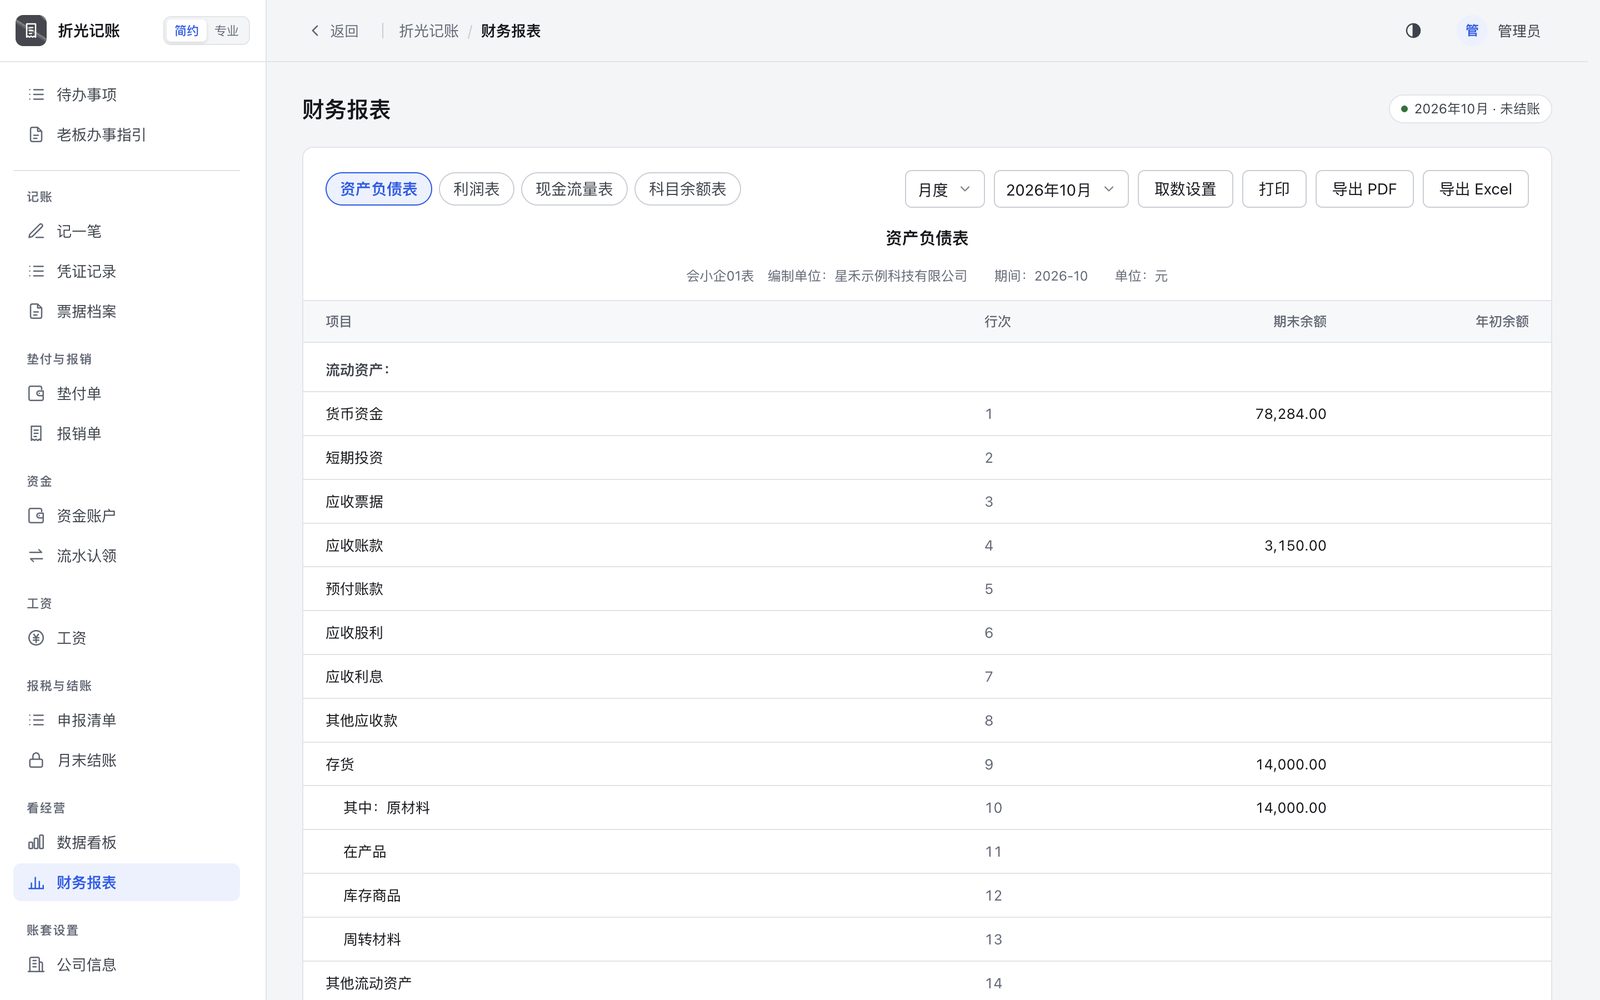Click 应收账款 amount 3,150.00
This screenshot has height=1000, width=1600.
[x=1295, y=546]
